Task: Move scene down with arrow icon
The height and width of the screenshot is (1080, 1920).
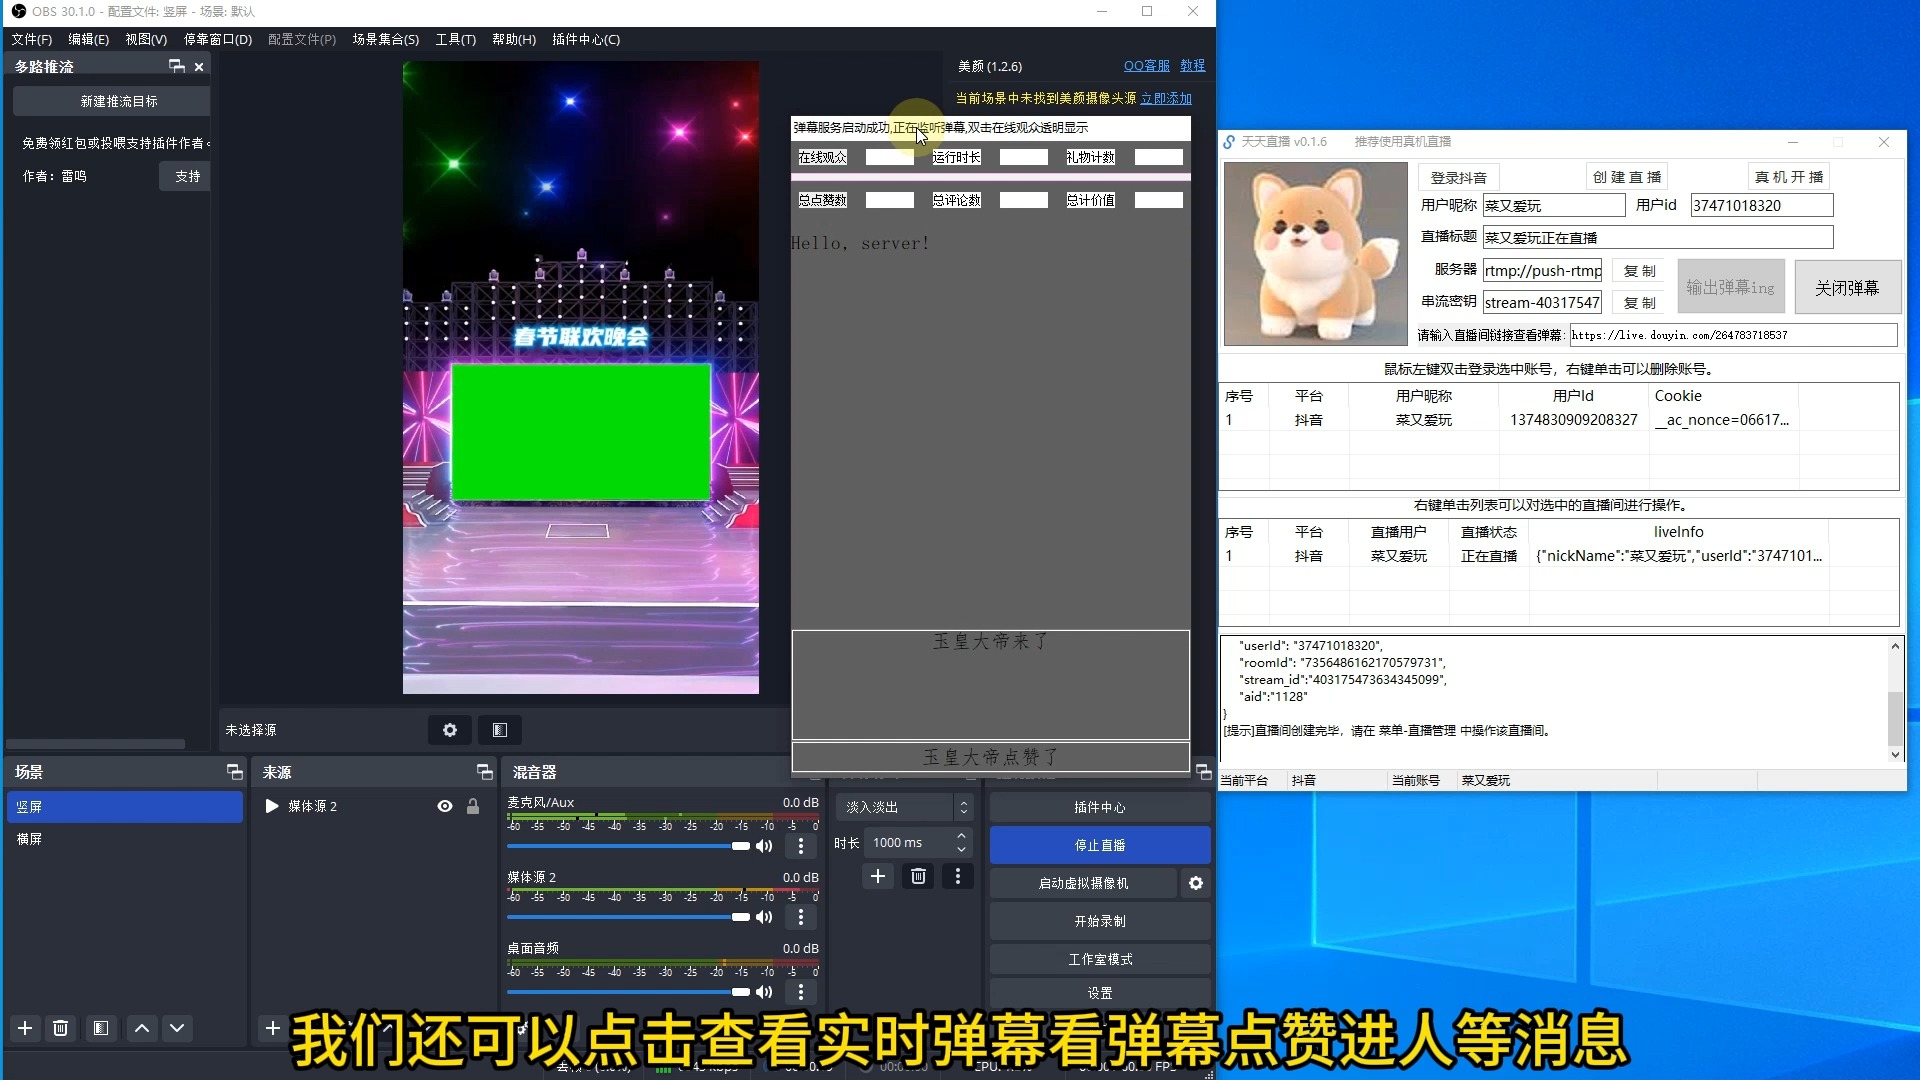Action: click(177, 1028)
